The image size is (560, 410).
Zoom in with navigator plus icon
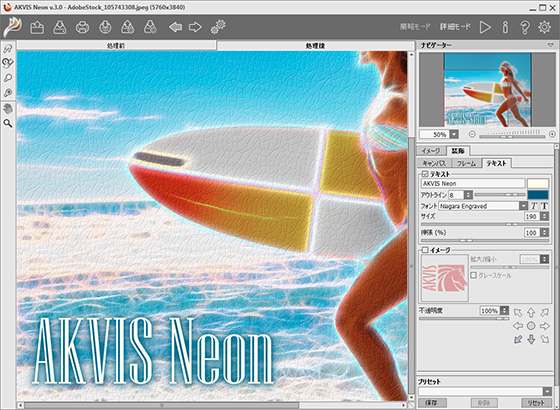(x=552, y=134)
